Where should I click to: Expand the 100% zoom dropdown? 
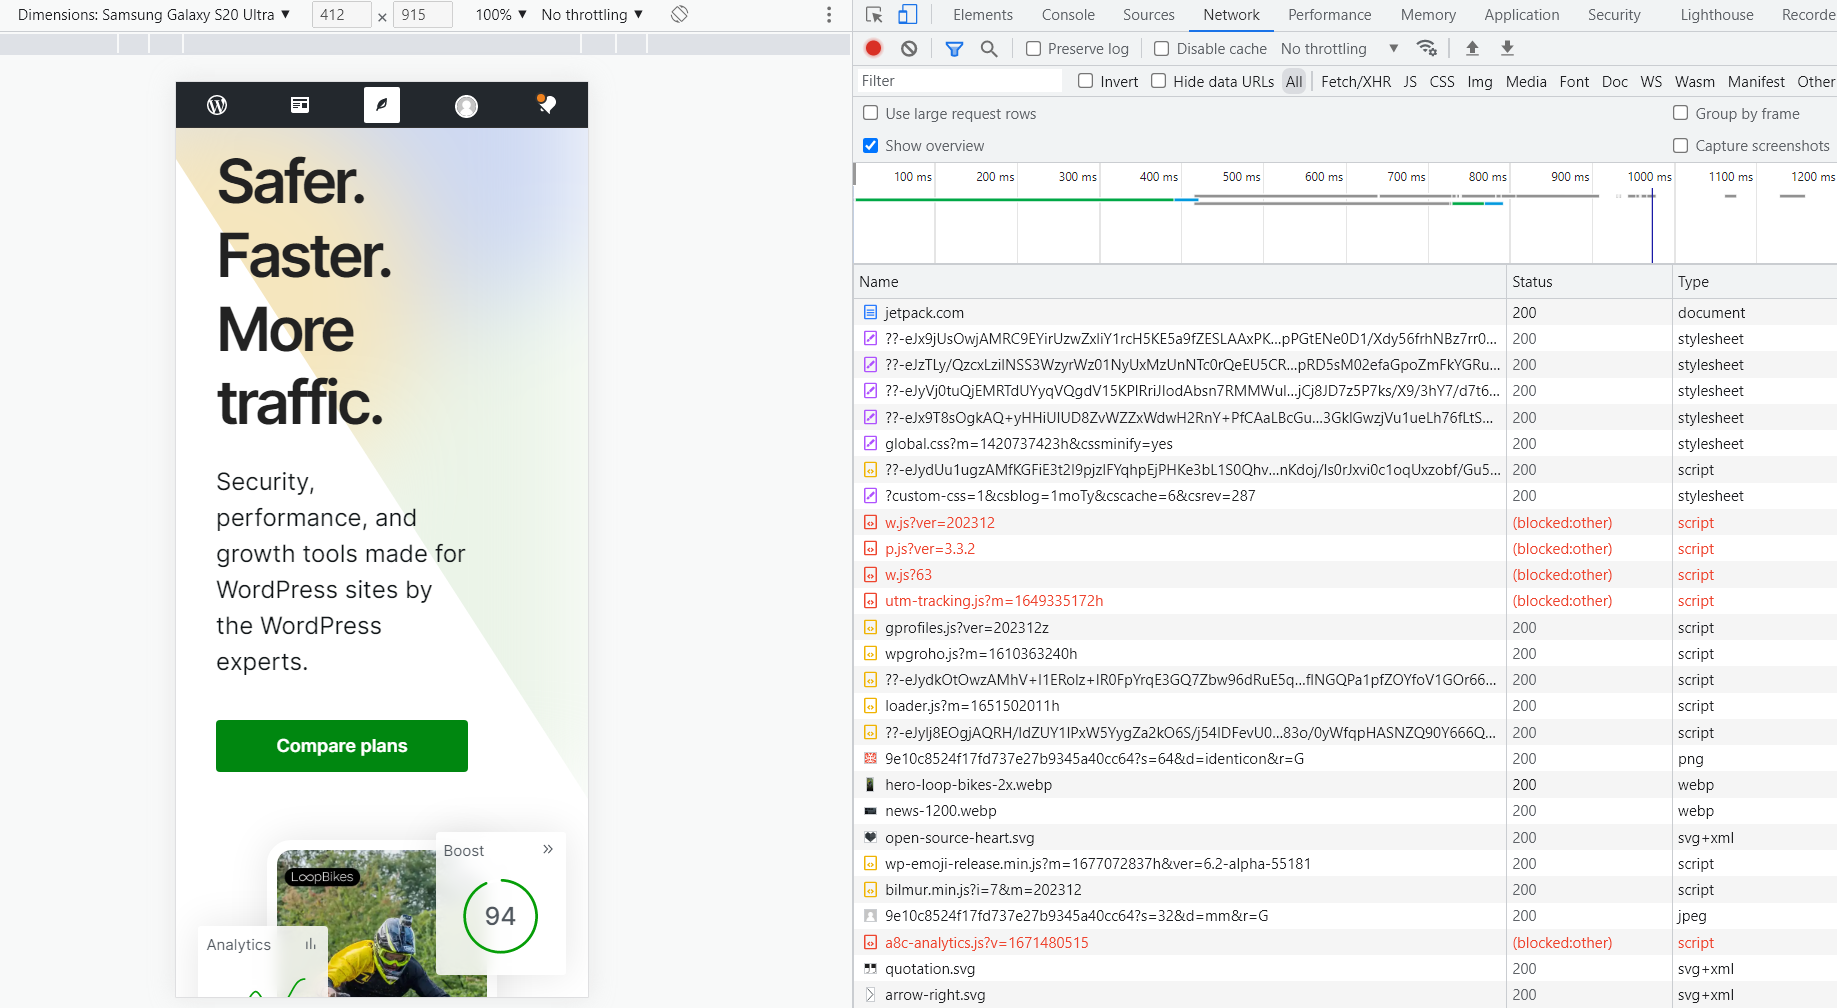[501, 14]
